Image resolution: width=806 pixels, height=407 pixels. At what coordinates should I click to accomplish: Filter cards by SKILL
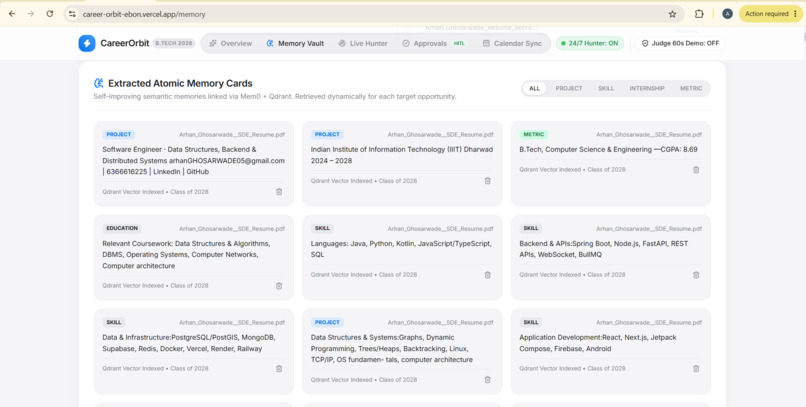pyautogui.click(x=606, y=88)
